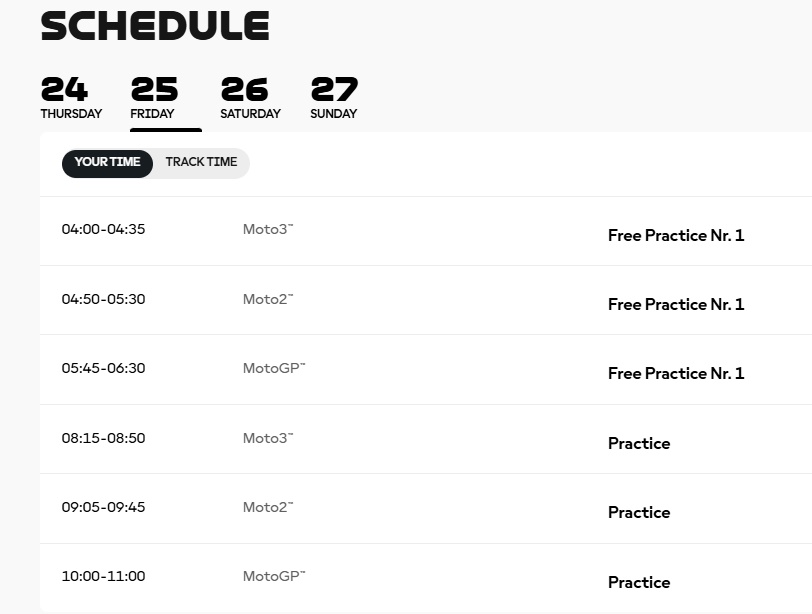The image size is (812, 614).
Task: Click the 10:00-11:00 time slot
Action: (x=103, y=576)
